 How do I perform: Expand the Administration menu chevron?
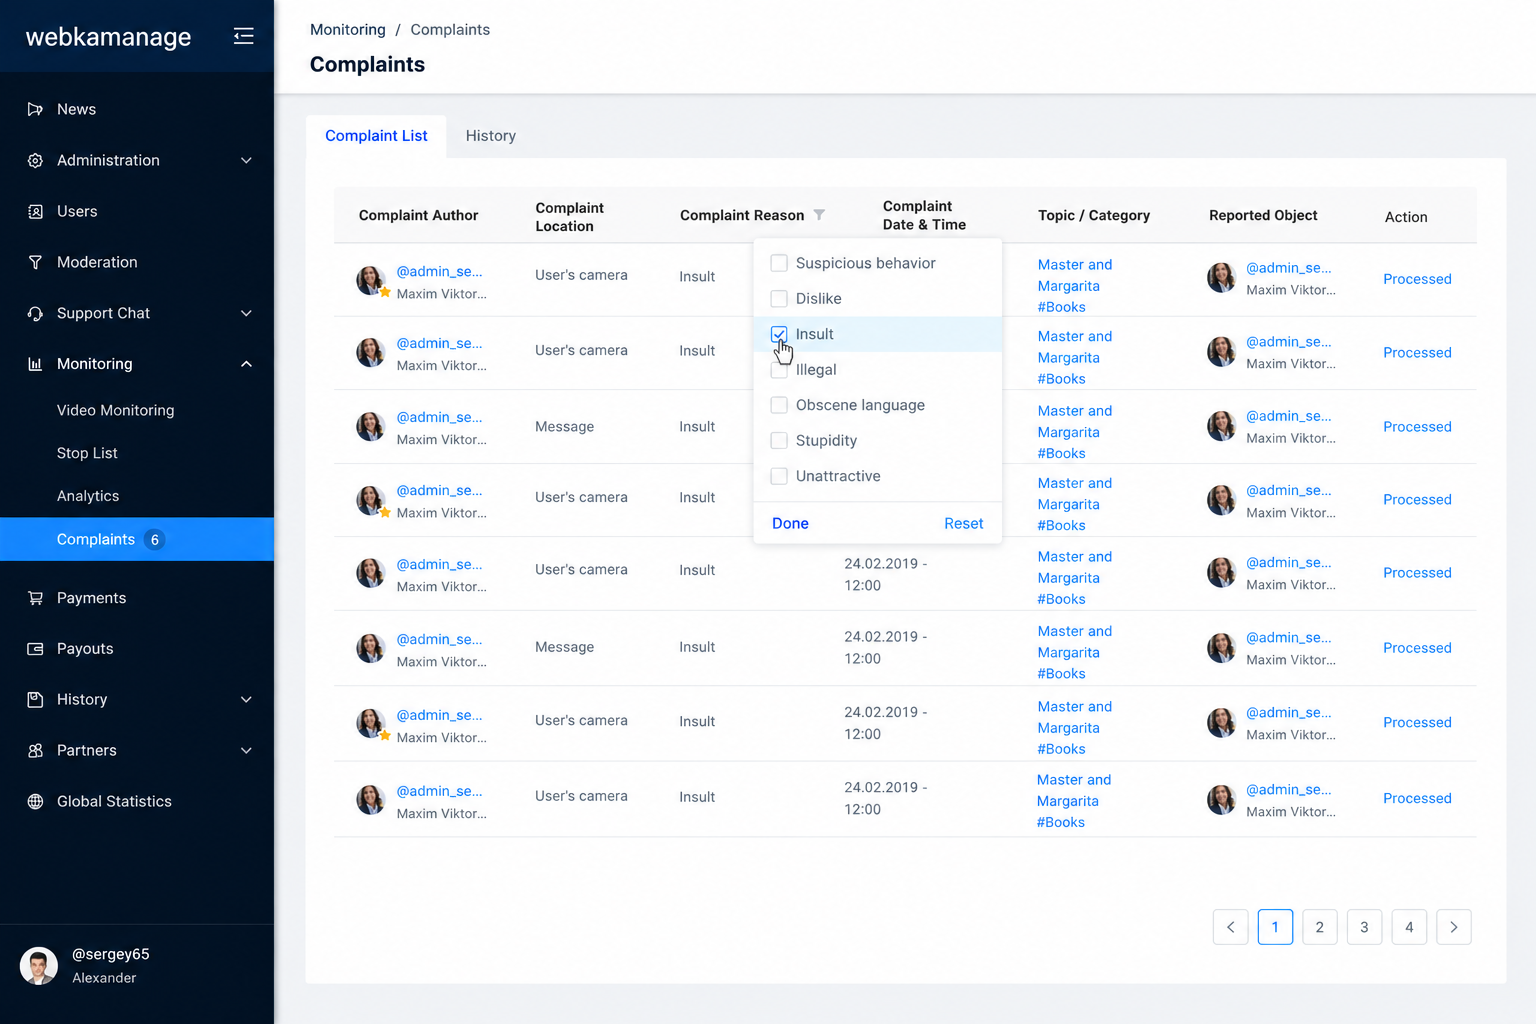pyautogui.click(x=246, y=160)
